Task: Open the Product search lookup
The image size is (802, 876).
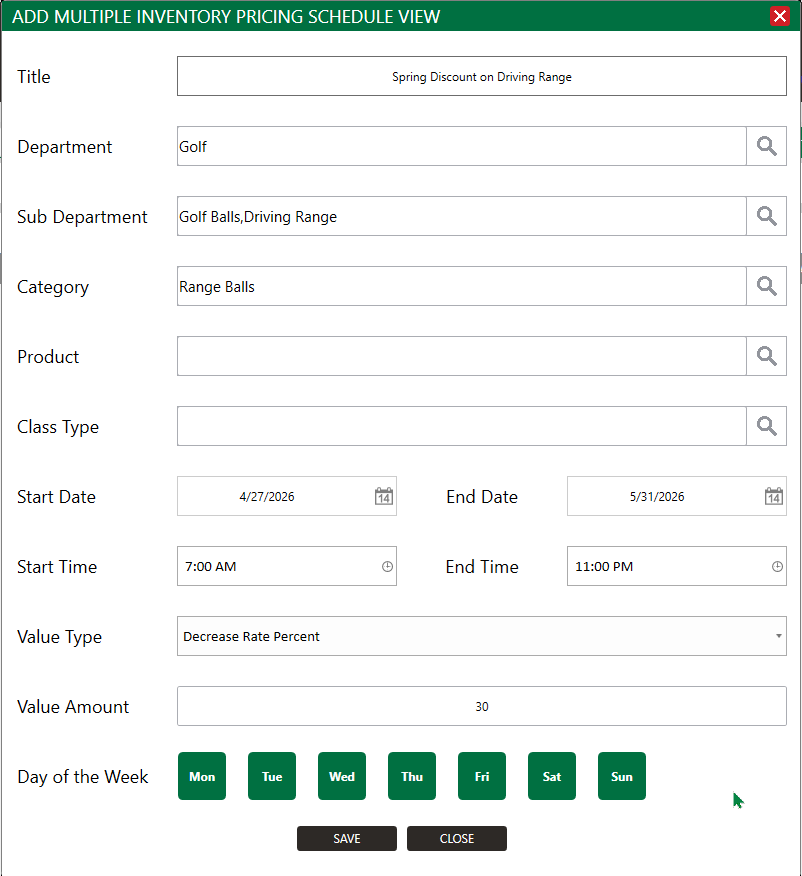Action: click(x=766, y=356)
